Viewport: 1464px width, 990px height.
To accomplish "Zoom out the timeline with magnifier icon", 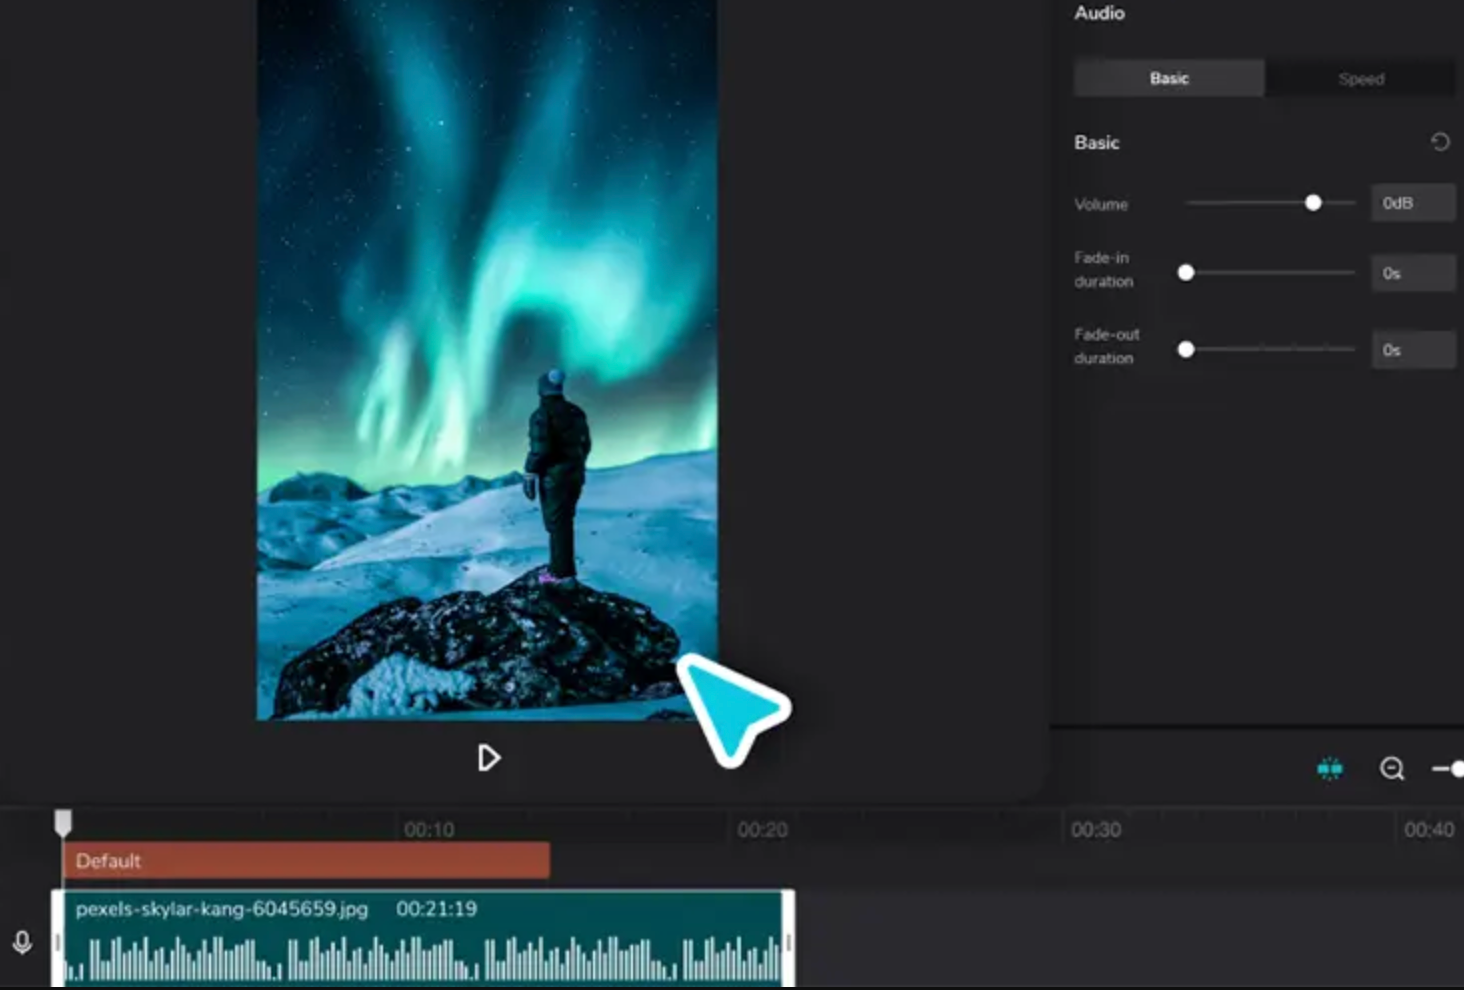I will pos(1392,768).
